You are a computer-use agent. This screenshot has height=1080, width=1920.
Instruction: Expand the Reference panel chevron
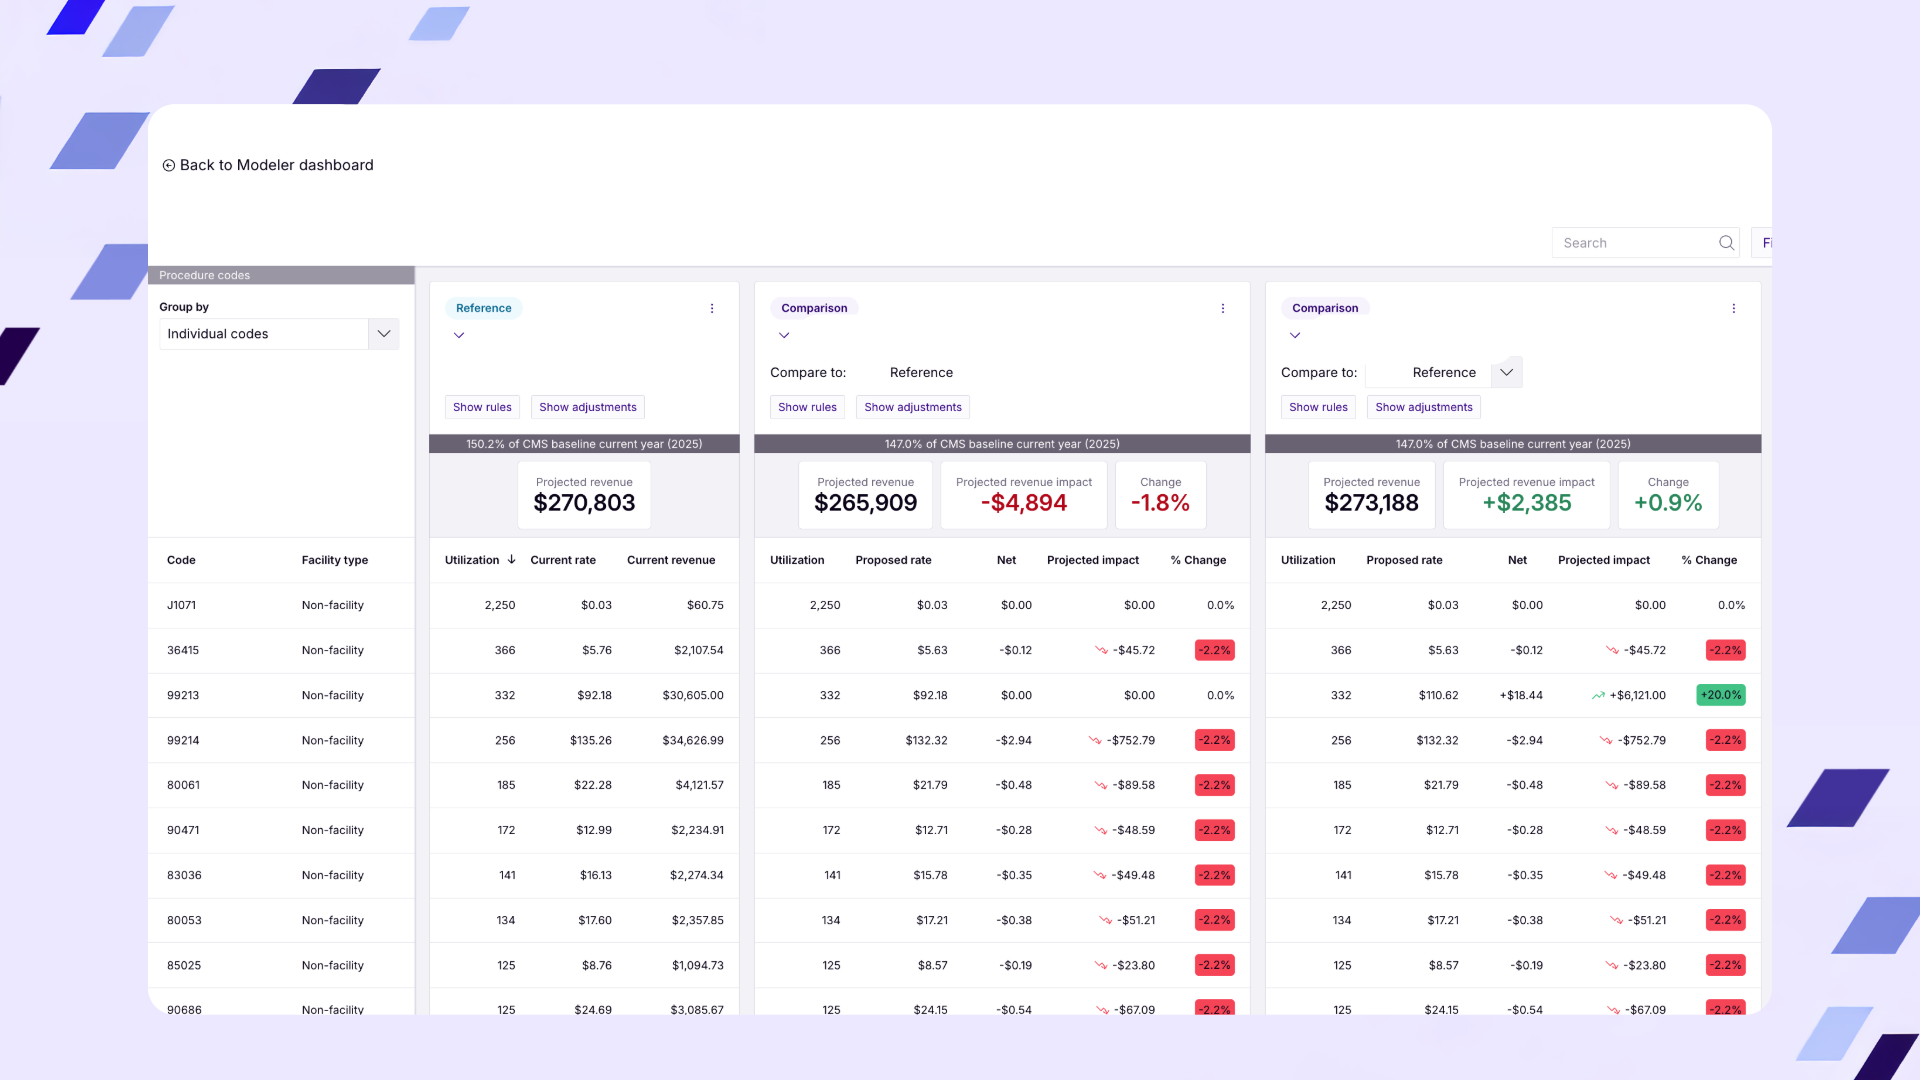[x=459, y=336]
